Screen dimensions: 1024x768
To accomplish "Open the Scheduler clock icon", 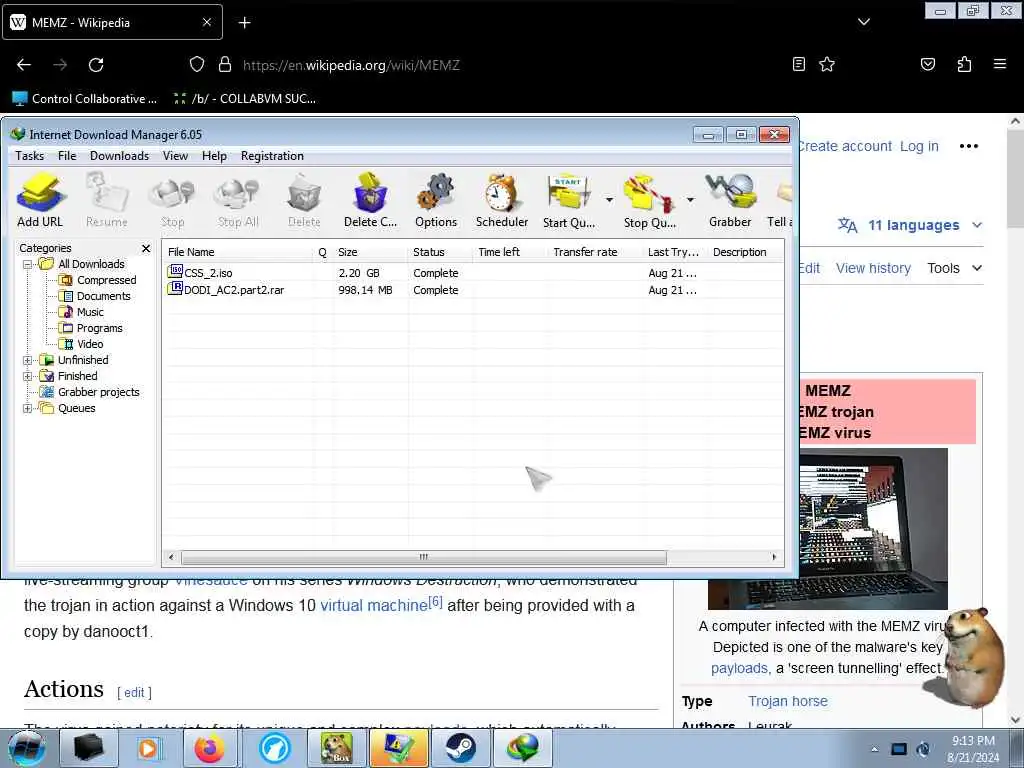I will pyautogui.click(x=502, y=200).
